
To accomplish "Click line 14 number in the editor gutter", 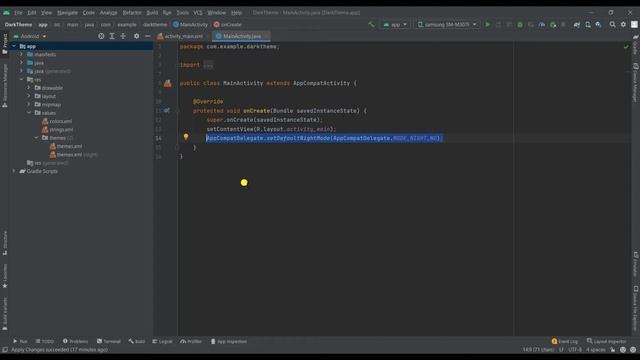I will pos(158,138).
